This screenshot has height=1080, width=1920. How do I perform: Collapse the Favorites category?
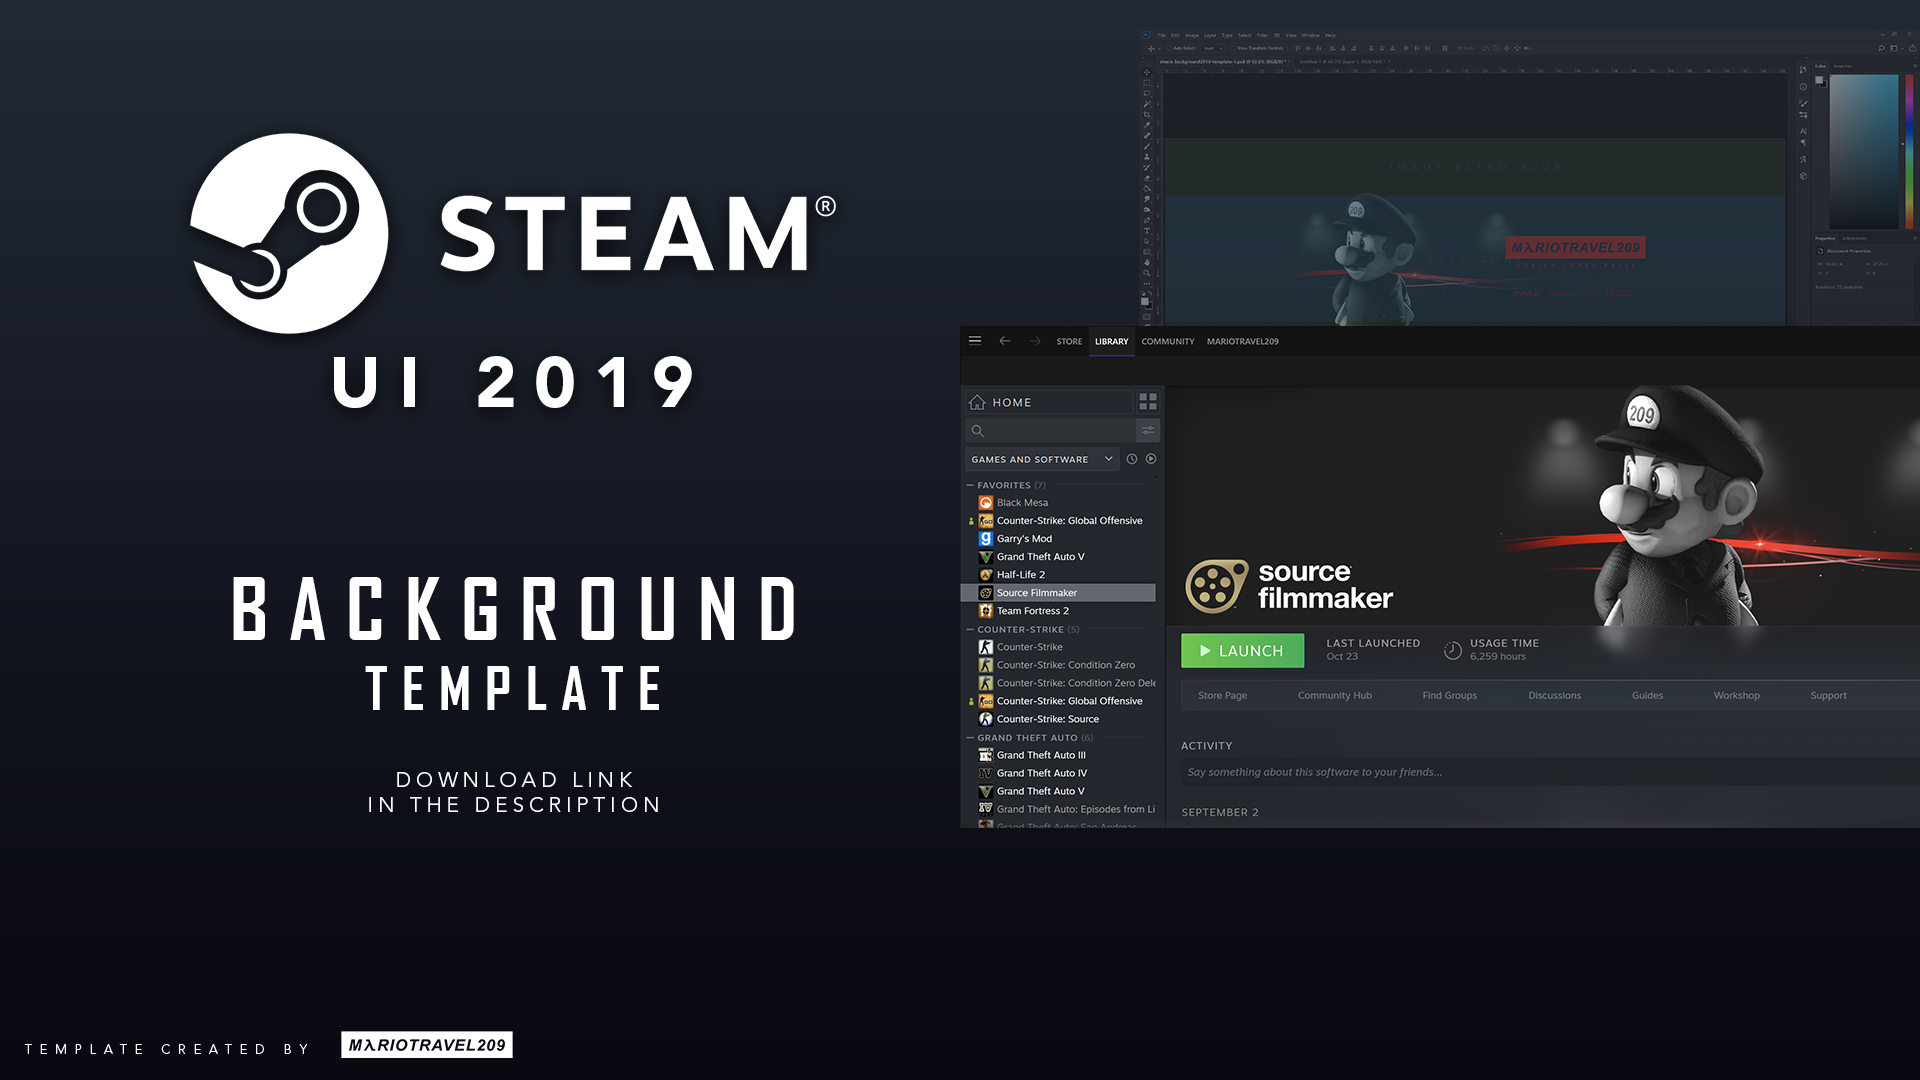pyautogui.click(x=970, y=485)
